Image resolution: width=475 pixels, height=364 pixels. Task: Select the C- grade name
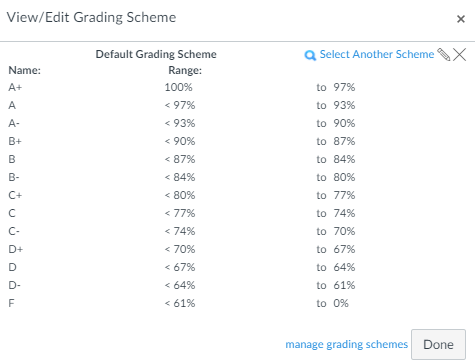click(14, 231)
